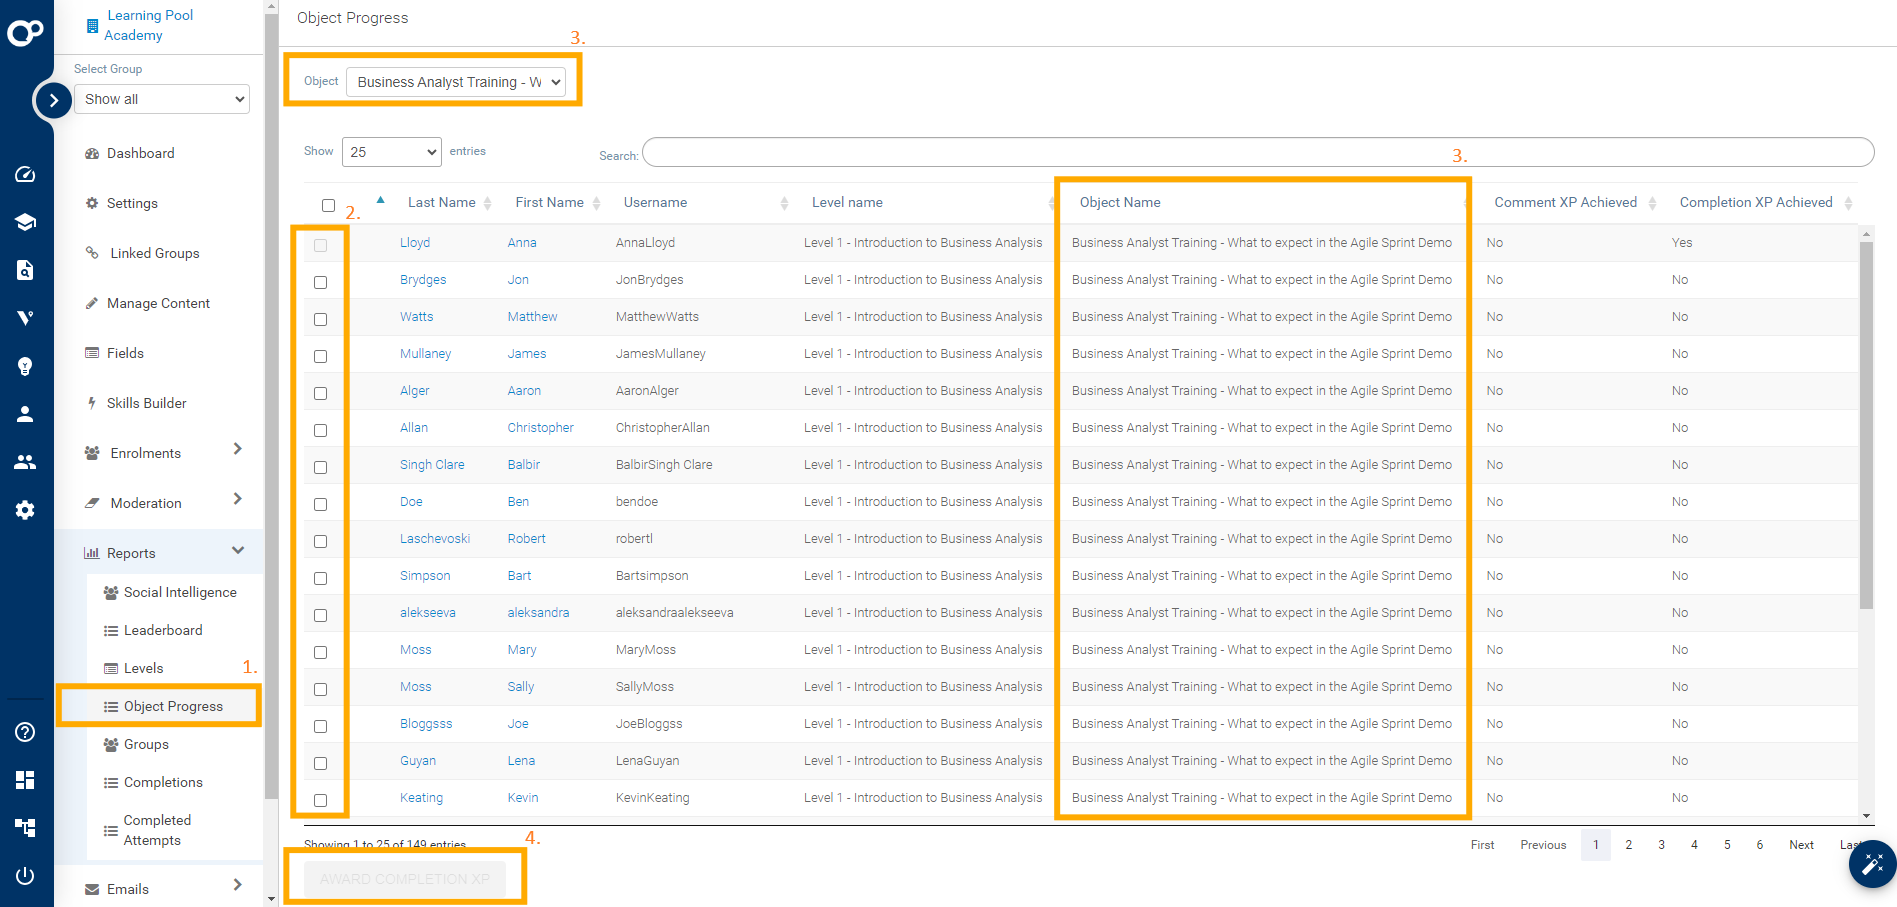Screen dimensions: 1897x907
Task: Click the gear icon in left rail
Action: coord(25,510)
